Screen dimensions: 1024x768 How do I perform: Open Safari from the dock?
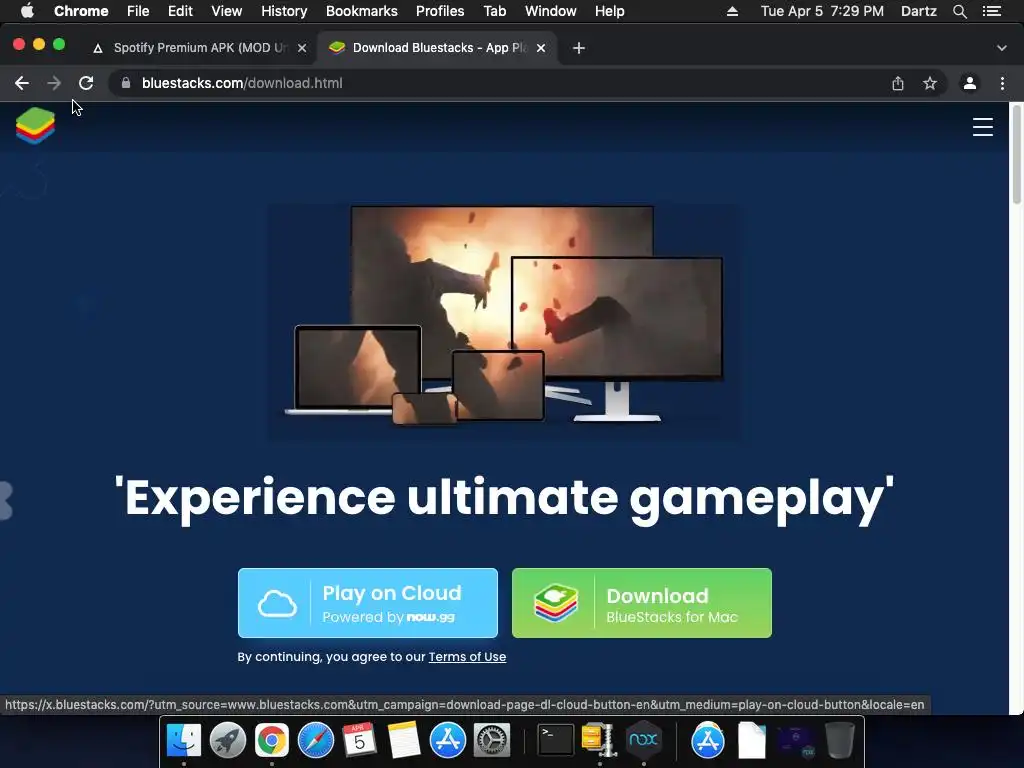pos(315,740)
